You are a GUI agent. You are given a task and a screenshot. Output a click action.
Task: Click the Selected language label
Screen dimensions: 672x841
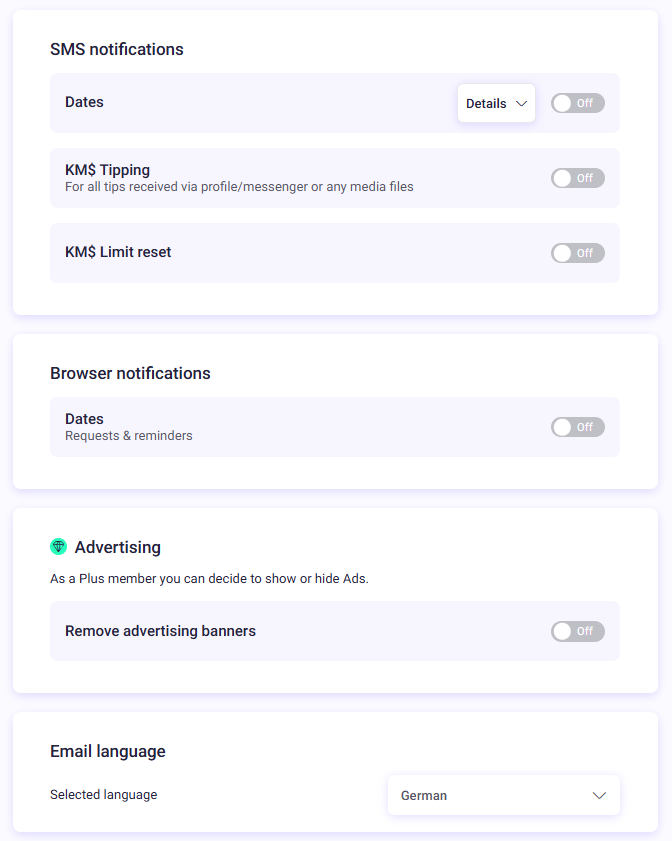pyautogui.click(x=104, y=794)
